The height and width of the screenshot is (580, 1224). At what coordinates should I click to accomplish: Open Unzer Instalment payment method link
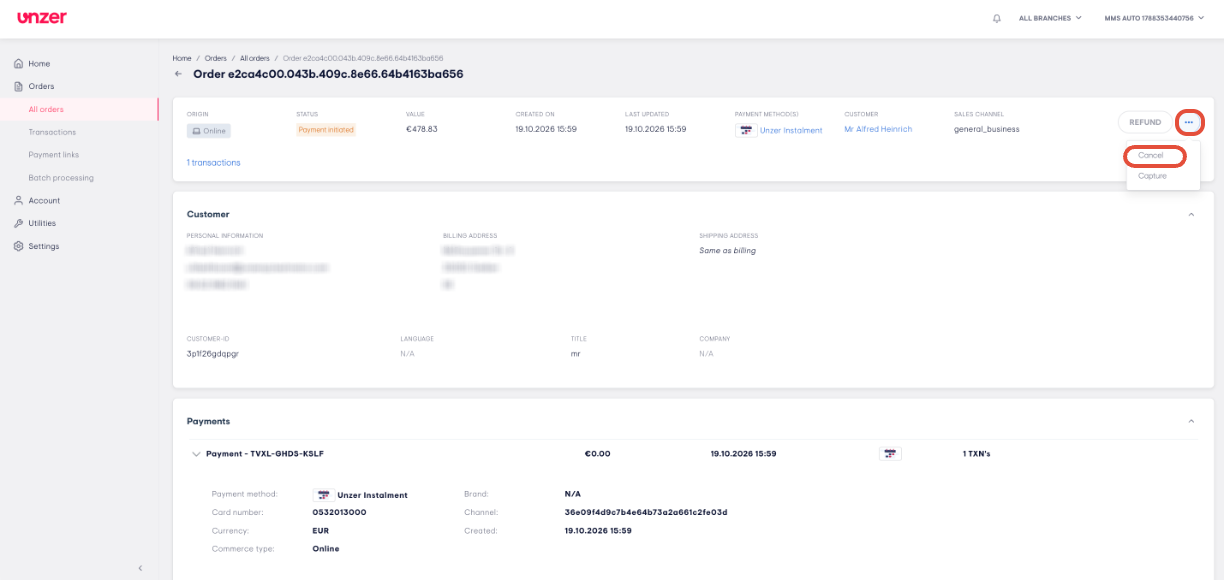(x=791, y=130)
